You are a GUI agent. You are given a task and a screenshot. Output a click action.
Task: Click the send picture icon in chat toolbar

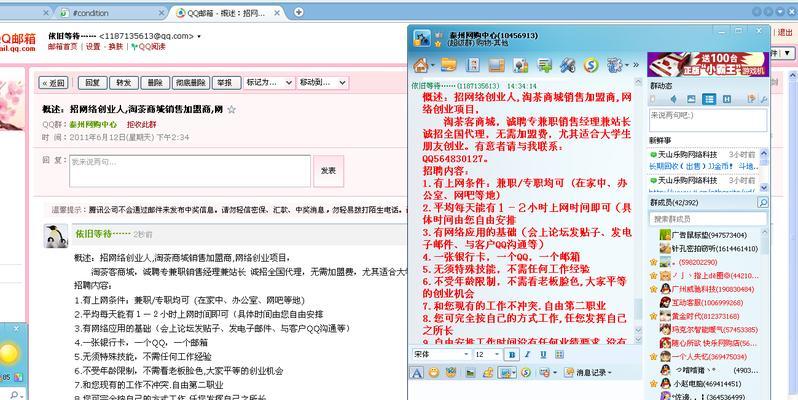470,373
